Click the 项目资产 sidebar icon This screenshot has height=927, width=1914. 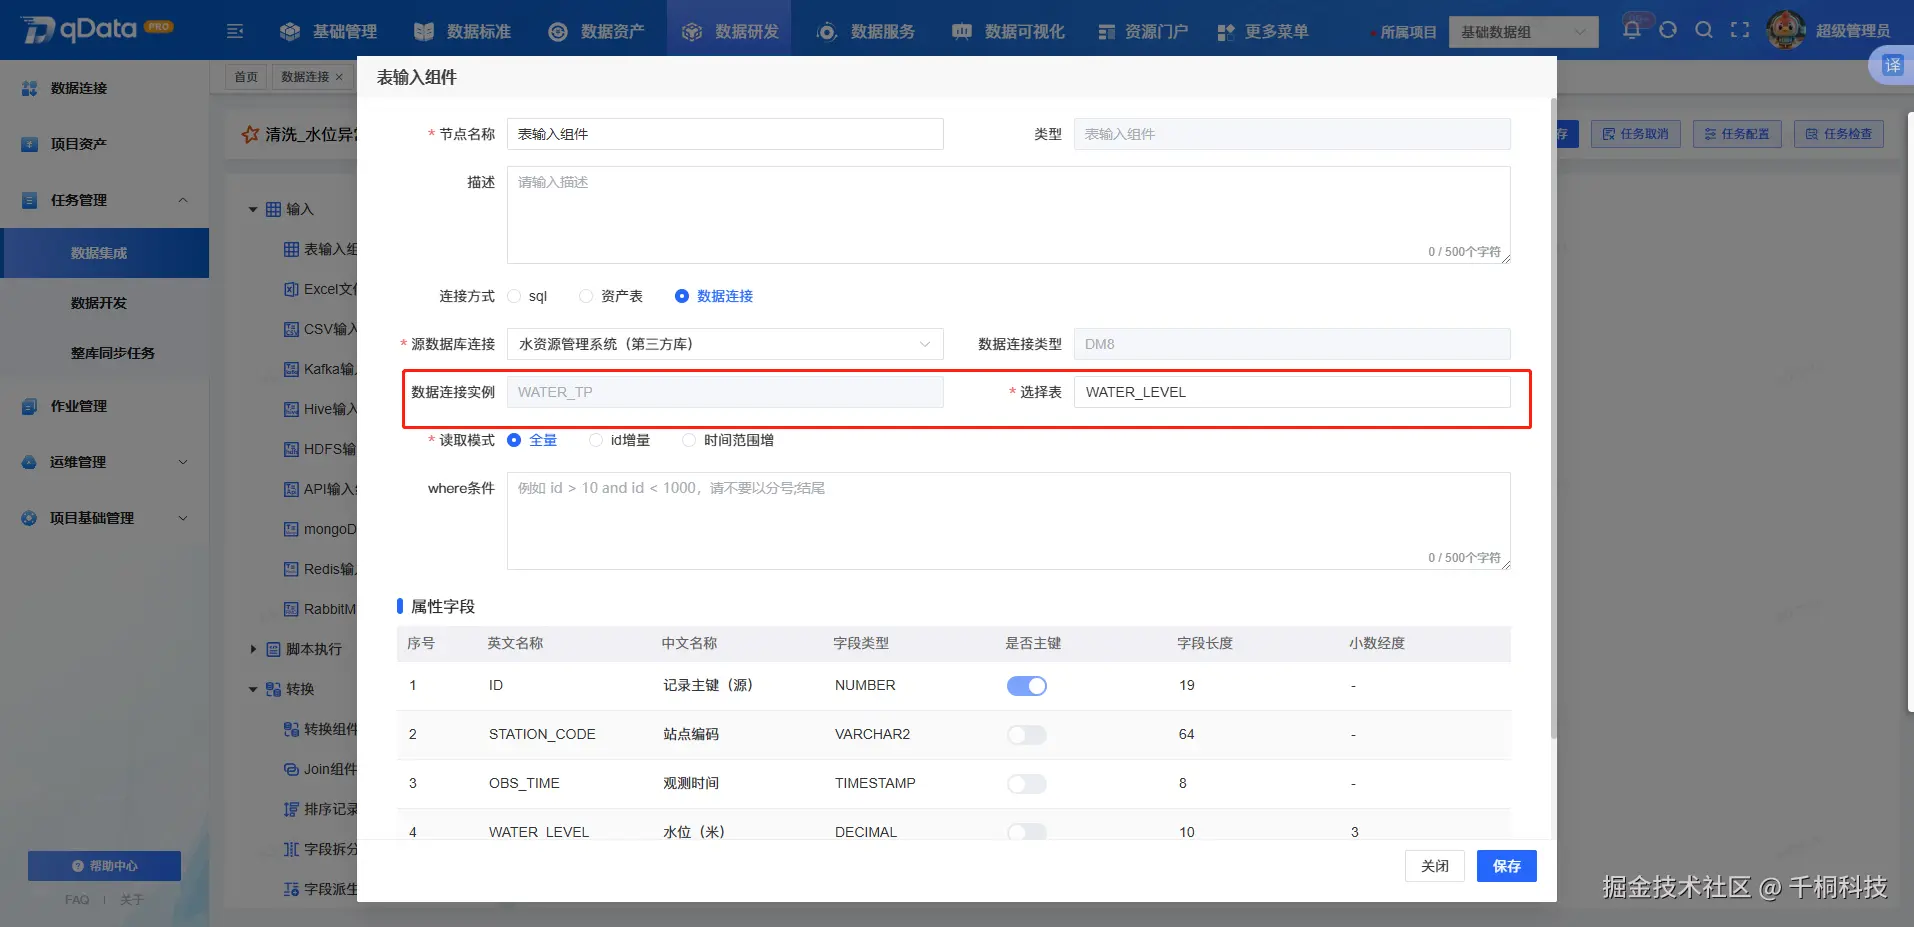29,144
